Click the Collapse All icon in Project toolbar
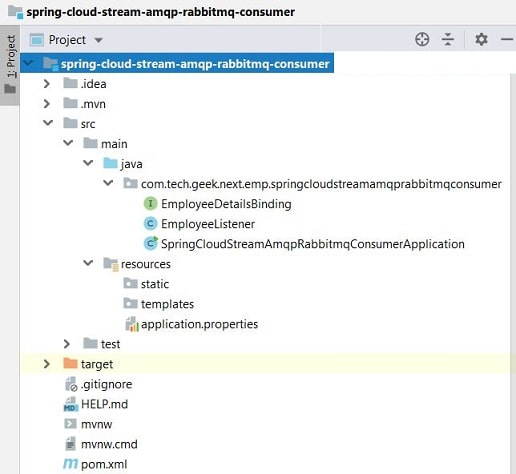The width and height of the screenshot is (516, 474). pos(448,40)
